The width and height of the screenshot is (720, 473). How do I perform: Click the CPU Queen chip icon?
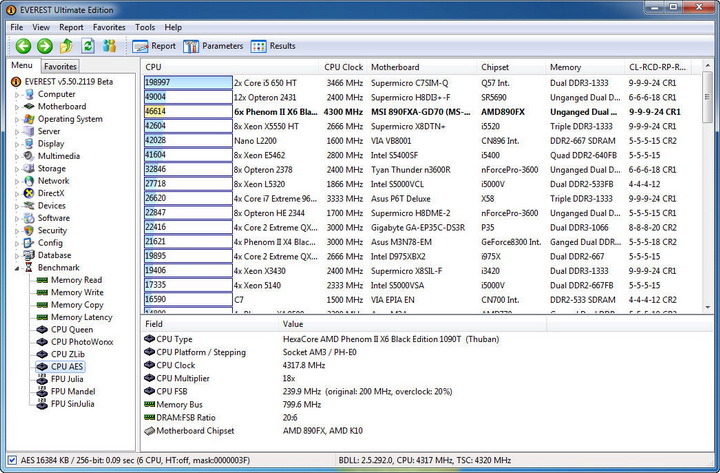tap(42, 330)
